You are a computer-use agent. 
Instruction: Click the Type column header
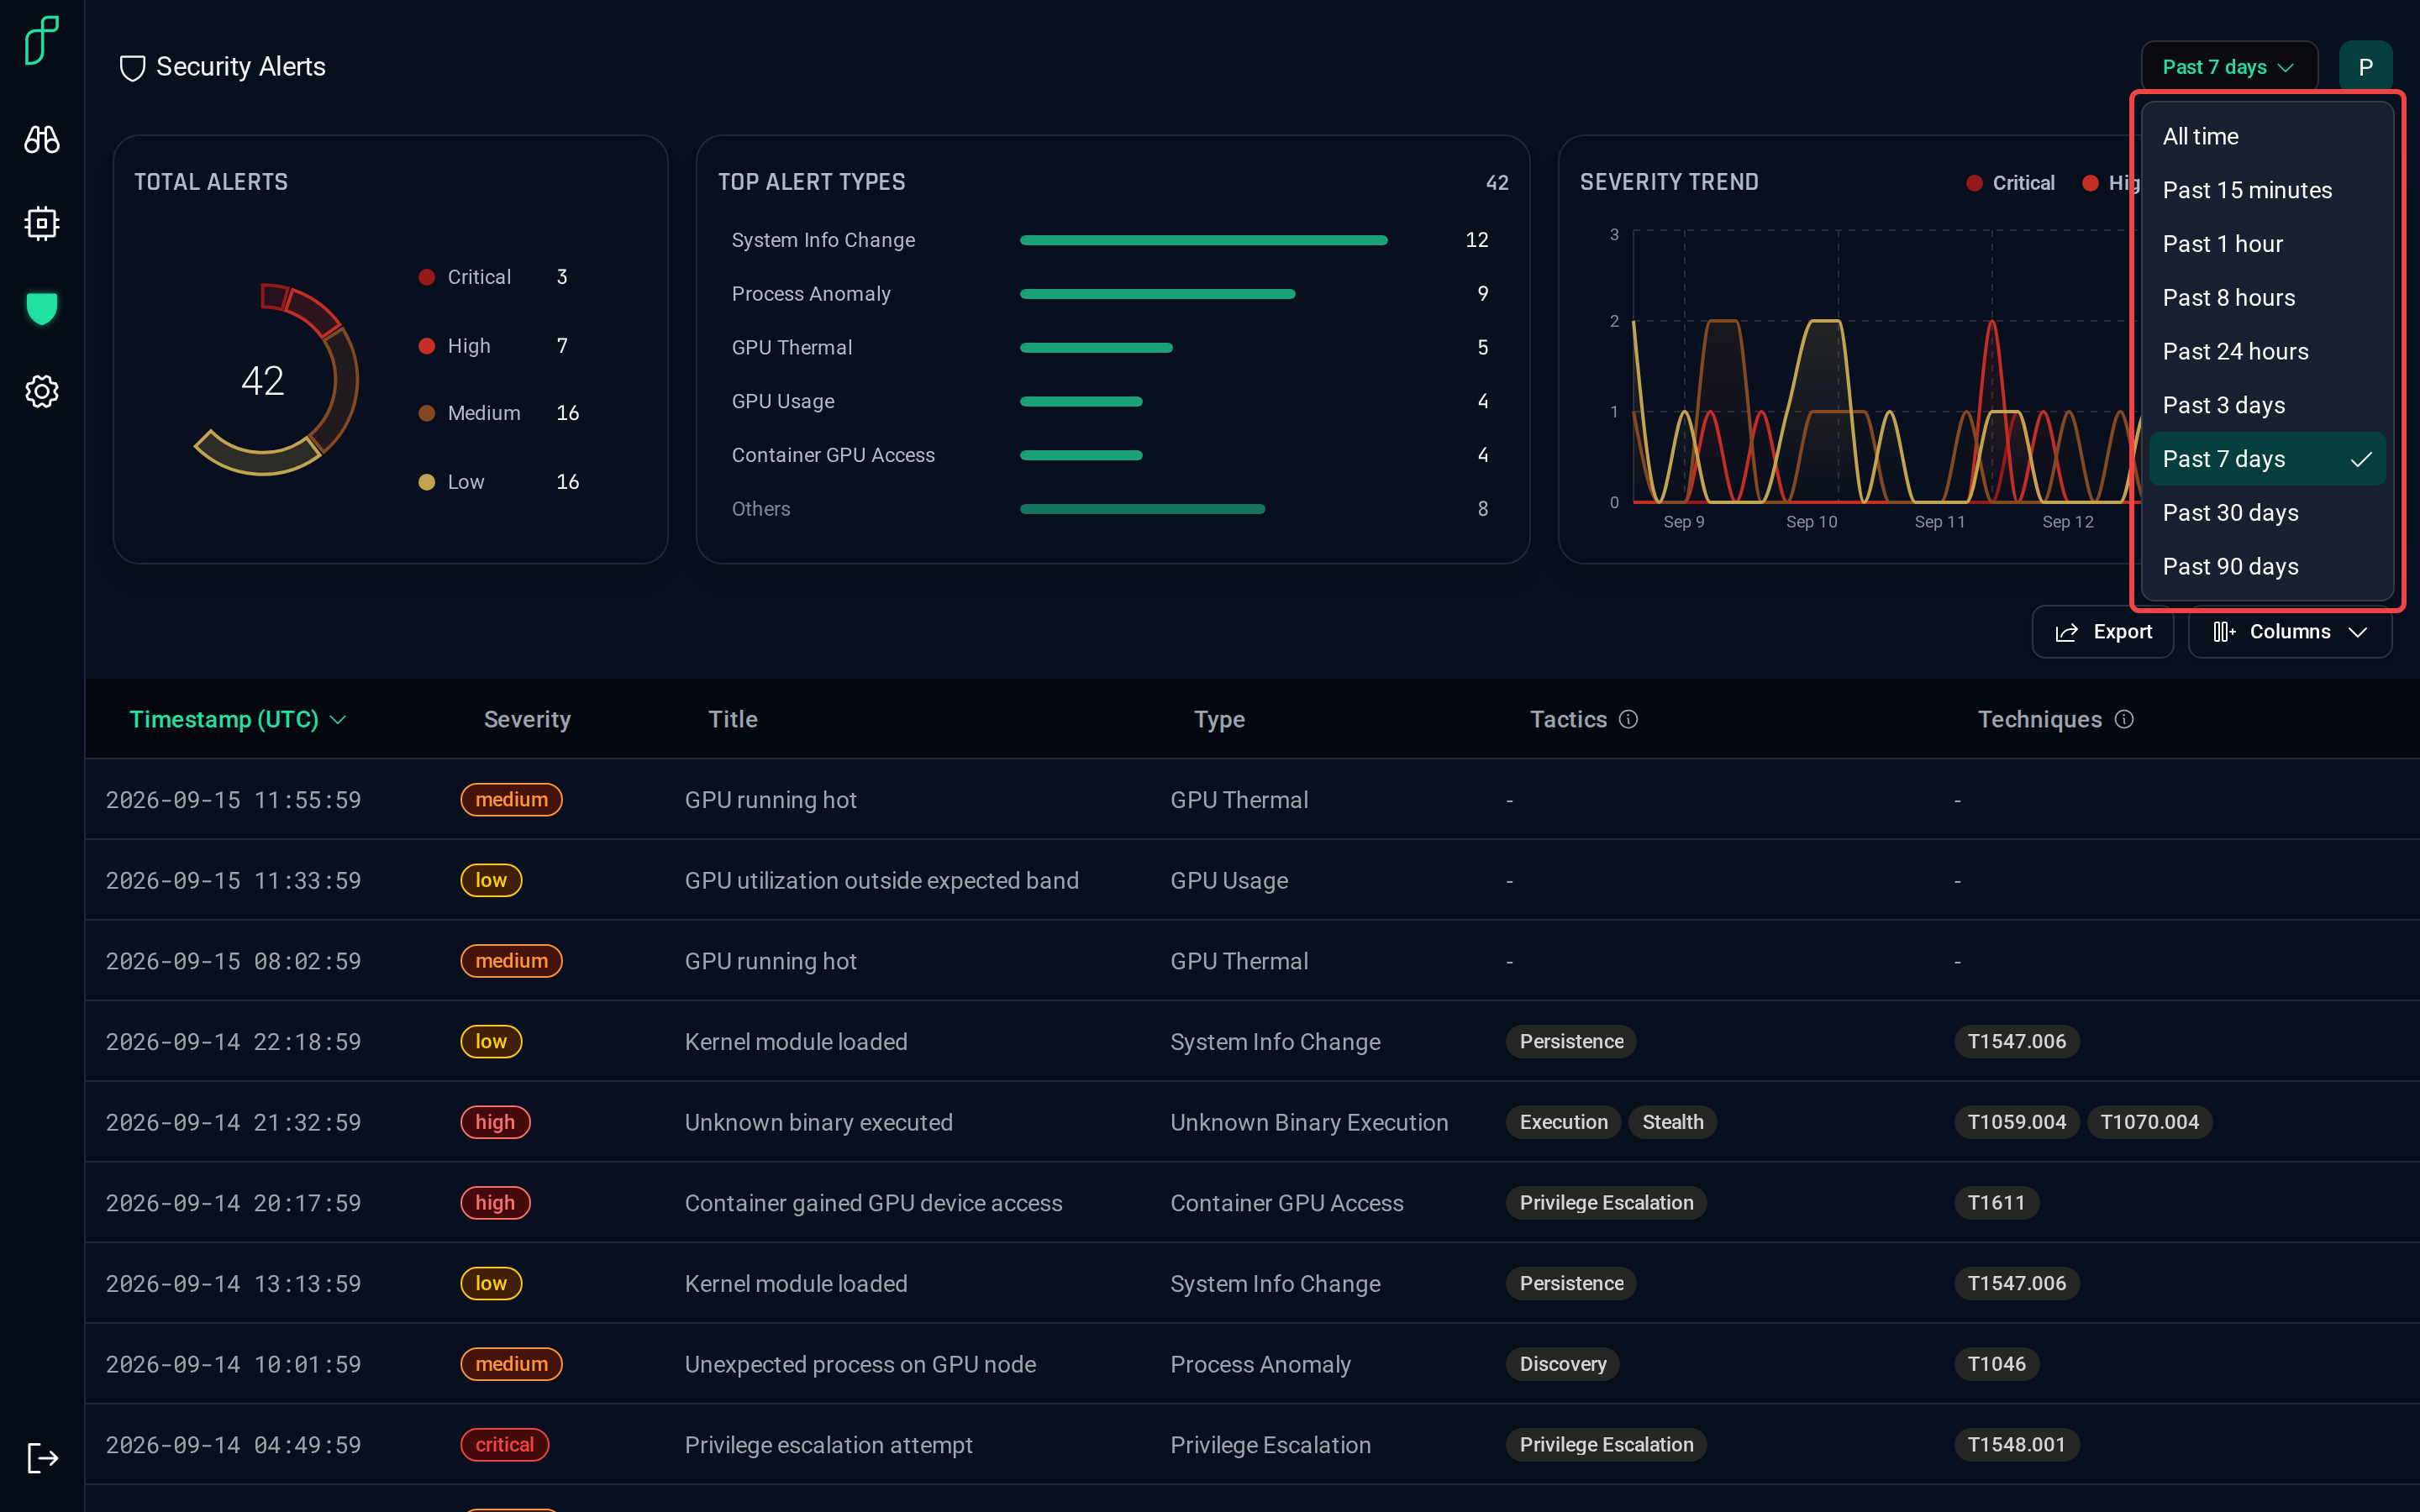(1219, 719)
